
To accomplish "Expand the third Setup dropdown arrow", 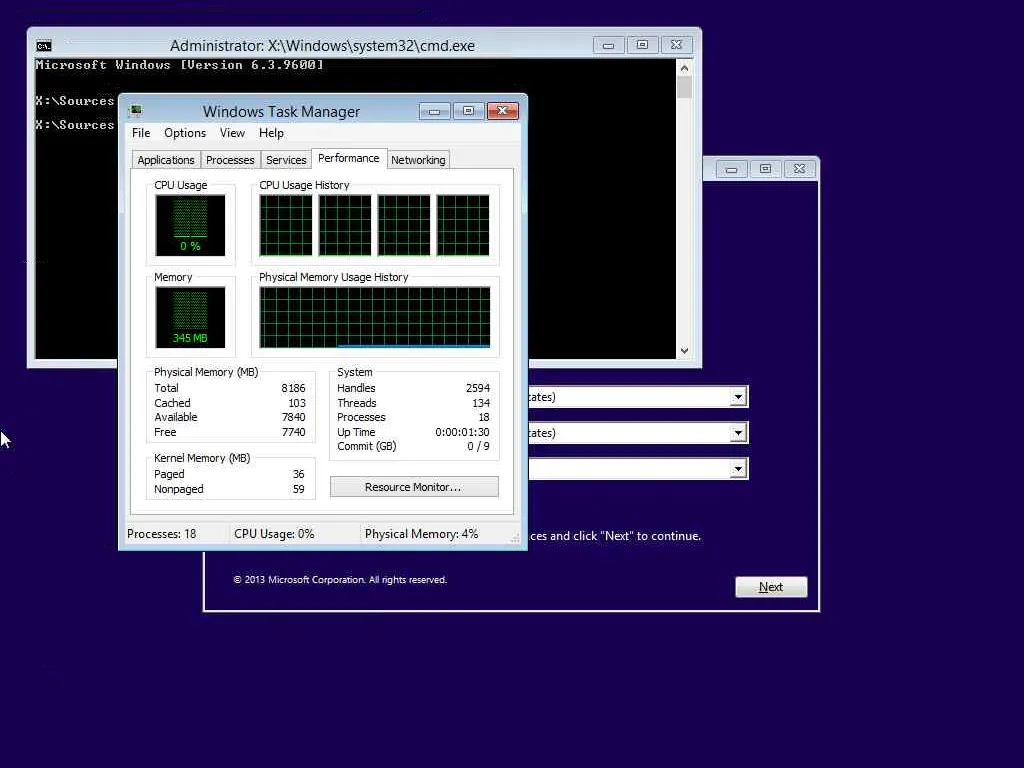I will [x=738, y=469].
